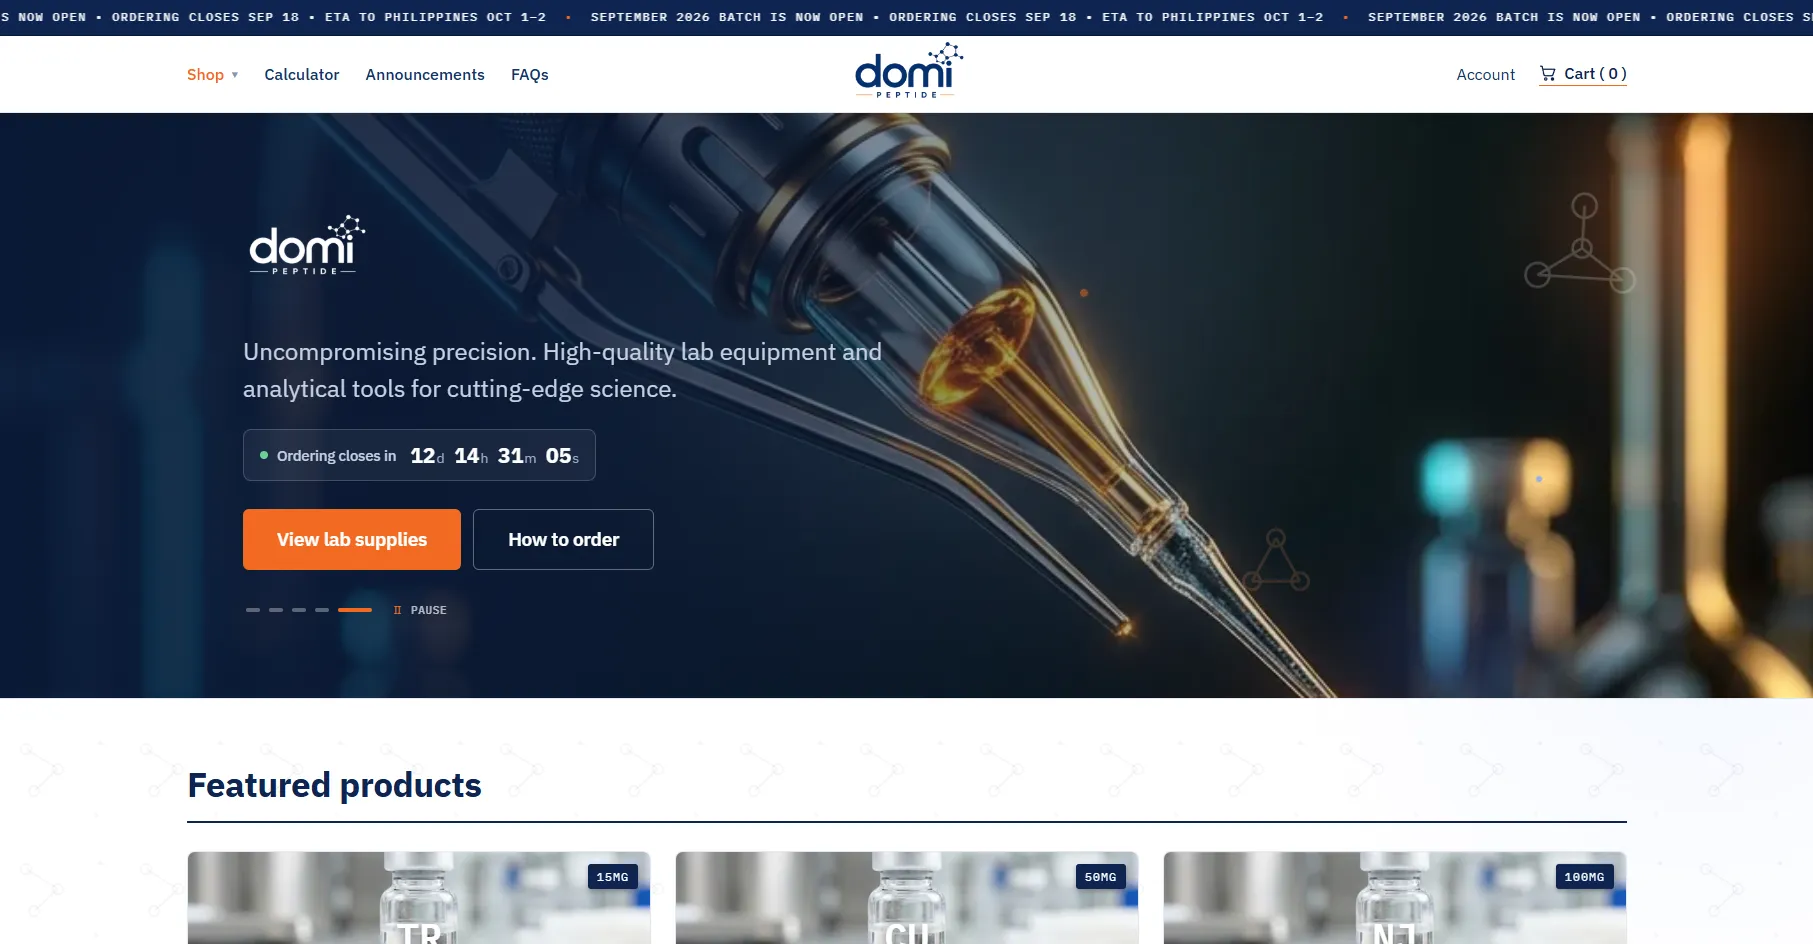1813x944 pixels.
Task: Click the shopping cart icon
Action: (1548, 73)
